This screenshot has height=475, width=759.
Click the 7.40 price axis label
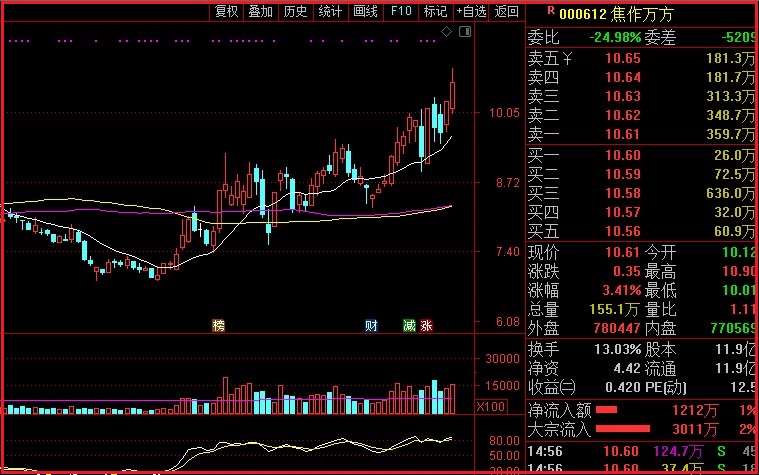[507, 252]
